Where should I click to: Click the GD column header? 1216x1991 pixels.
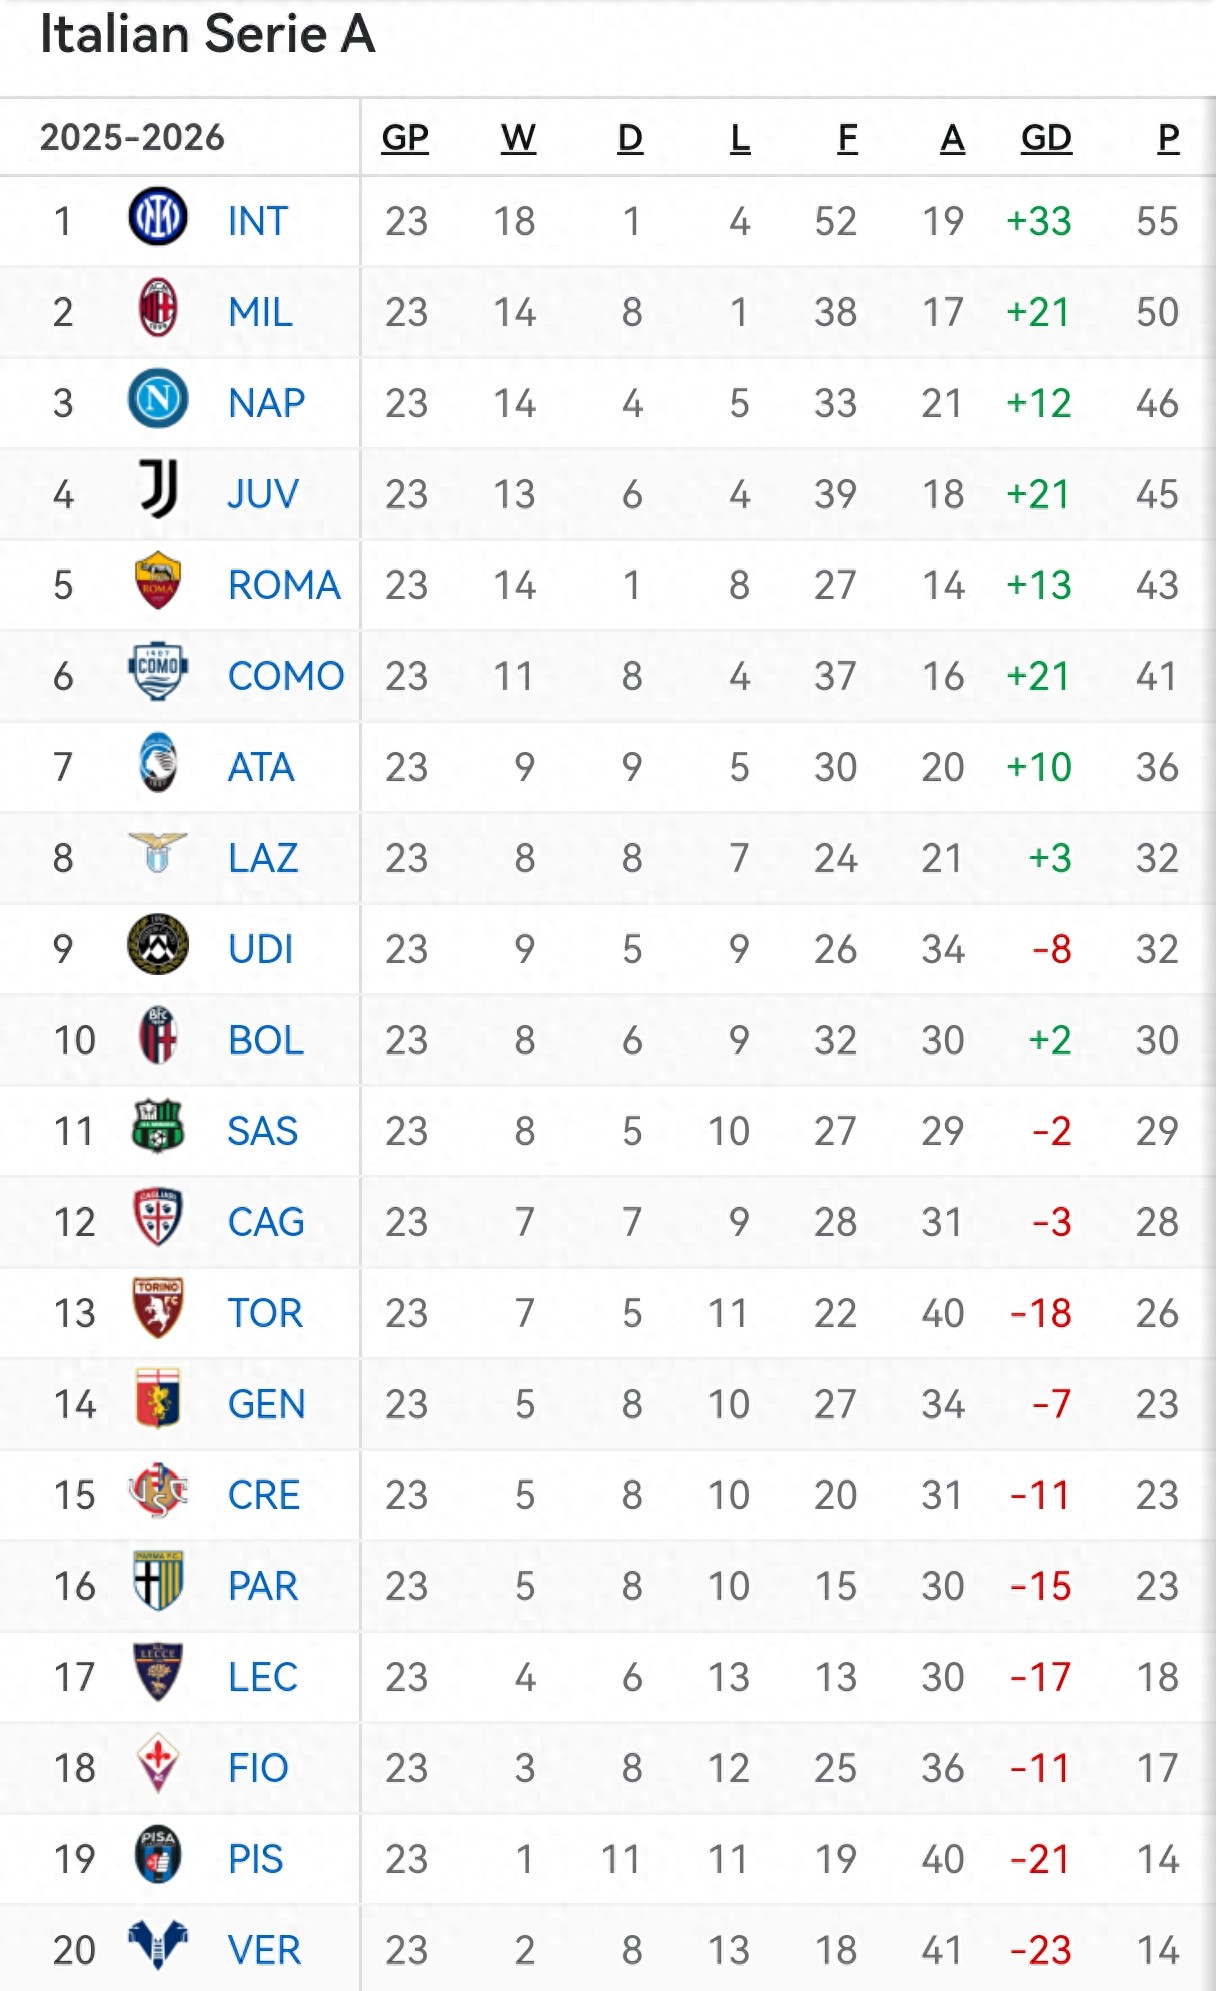point(1046,137)
